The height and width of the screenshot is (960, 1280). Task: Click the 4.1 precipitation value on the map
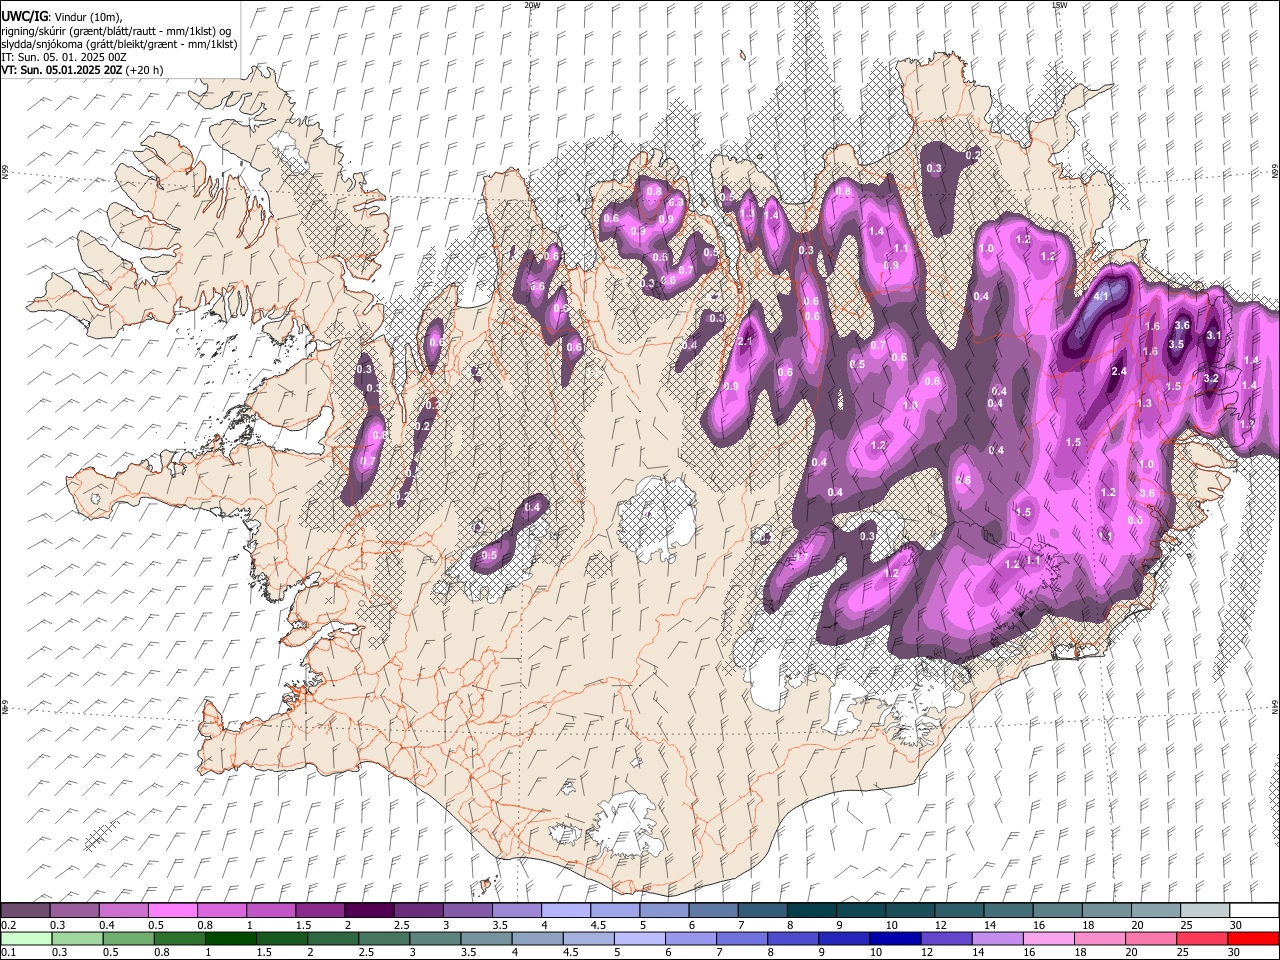[x=1102, y=297]
